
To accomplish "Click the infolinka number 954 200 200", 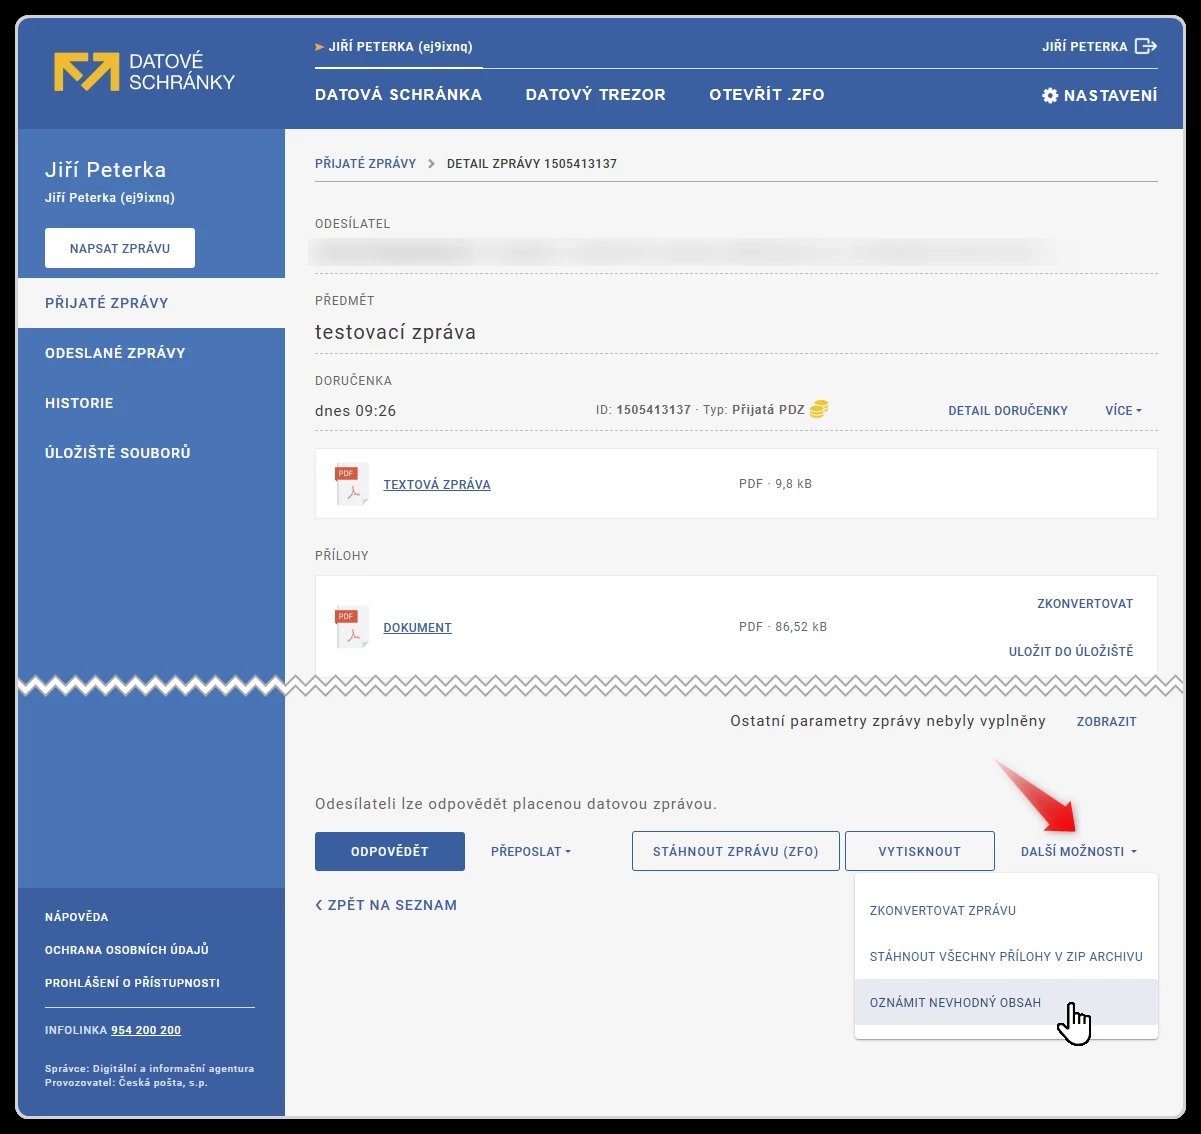I will pos(146,1030).
